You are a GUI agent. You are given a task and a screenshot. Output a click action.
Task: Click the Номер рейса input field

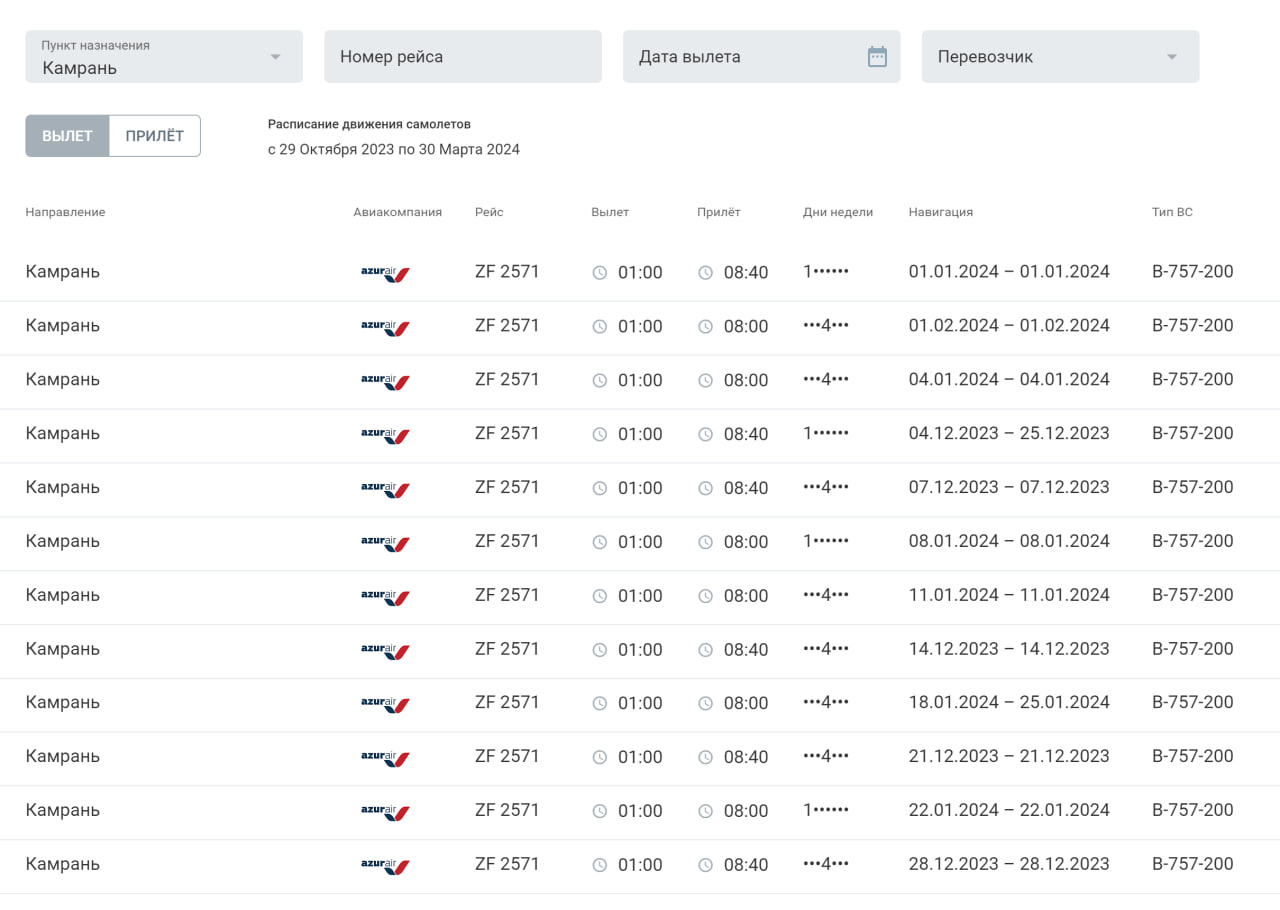click(462, 57)
